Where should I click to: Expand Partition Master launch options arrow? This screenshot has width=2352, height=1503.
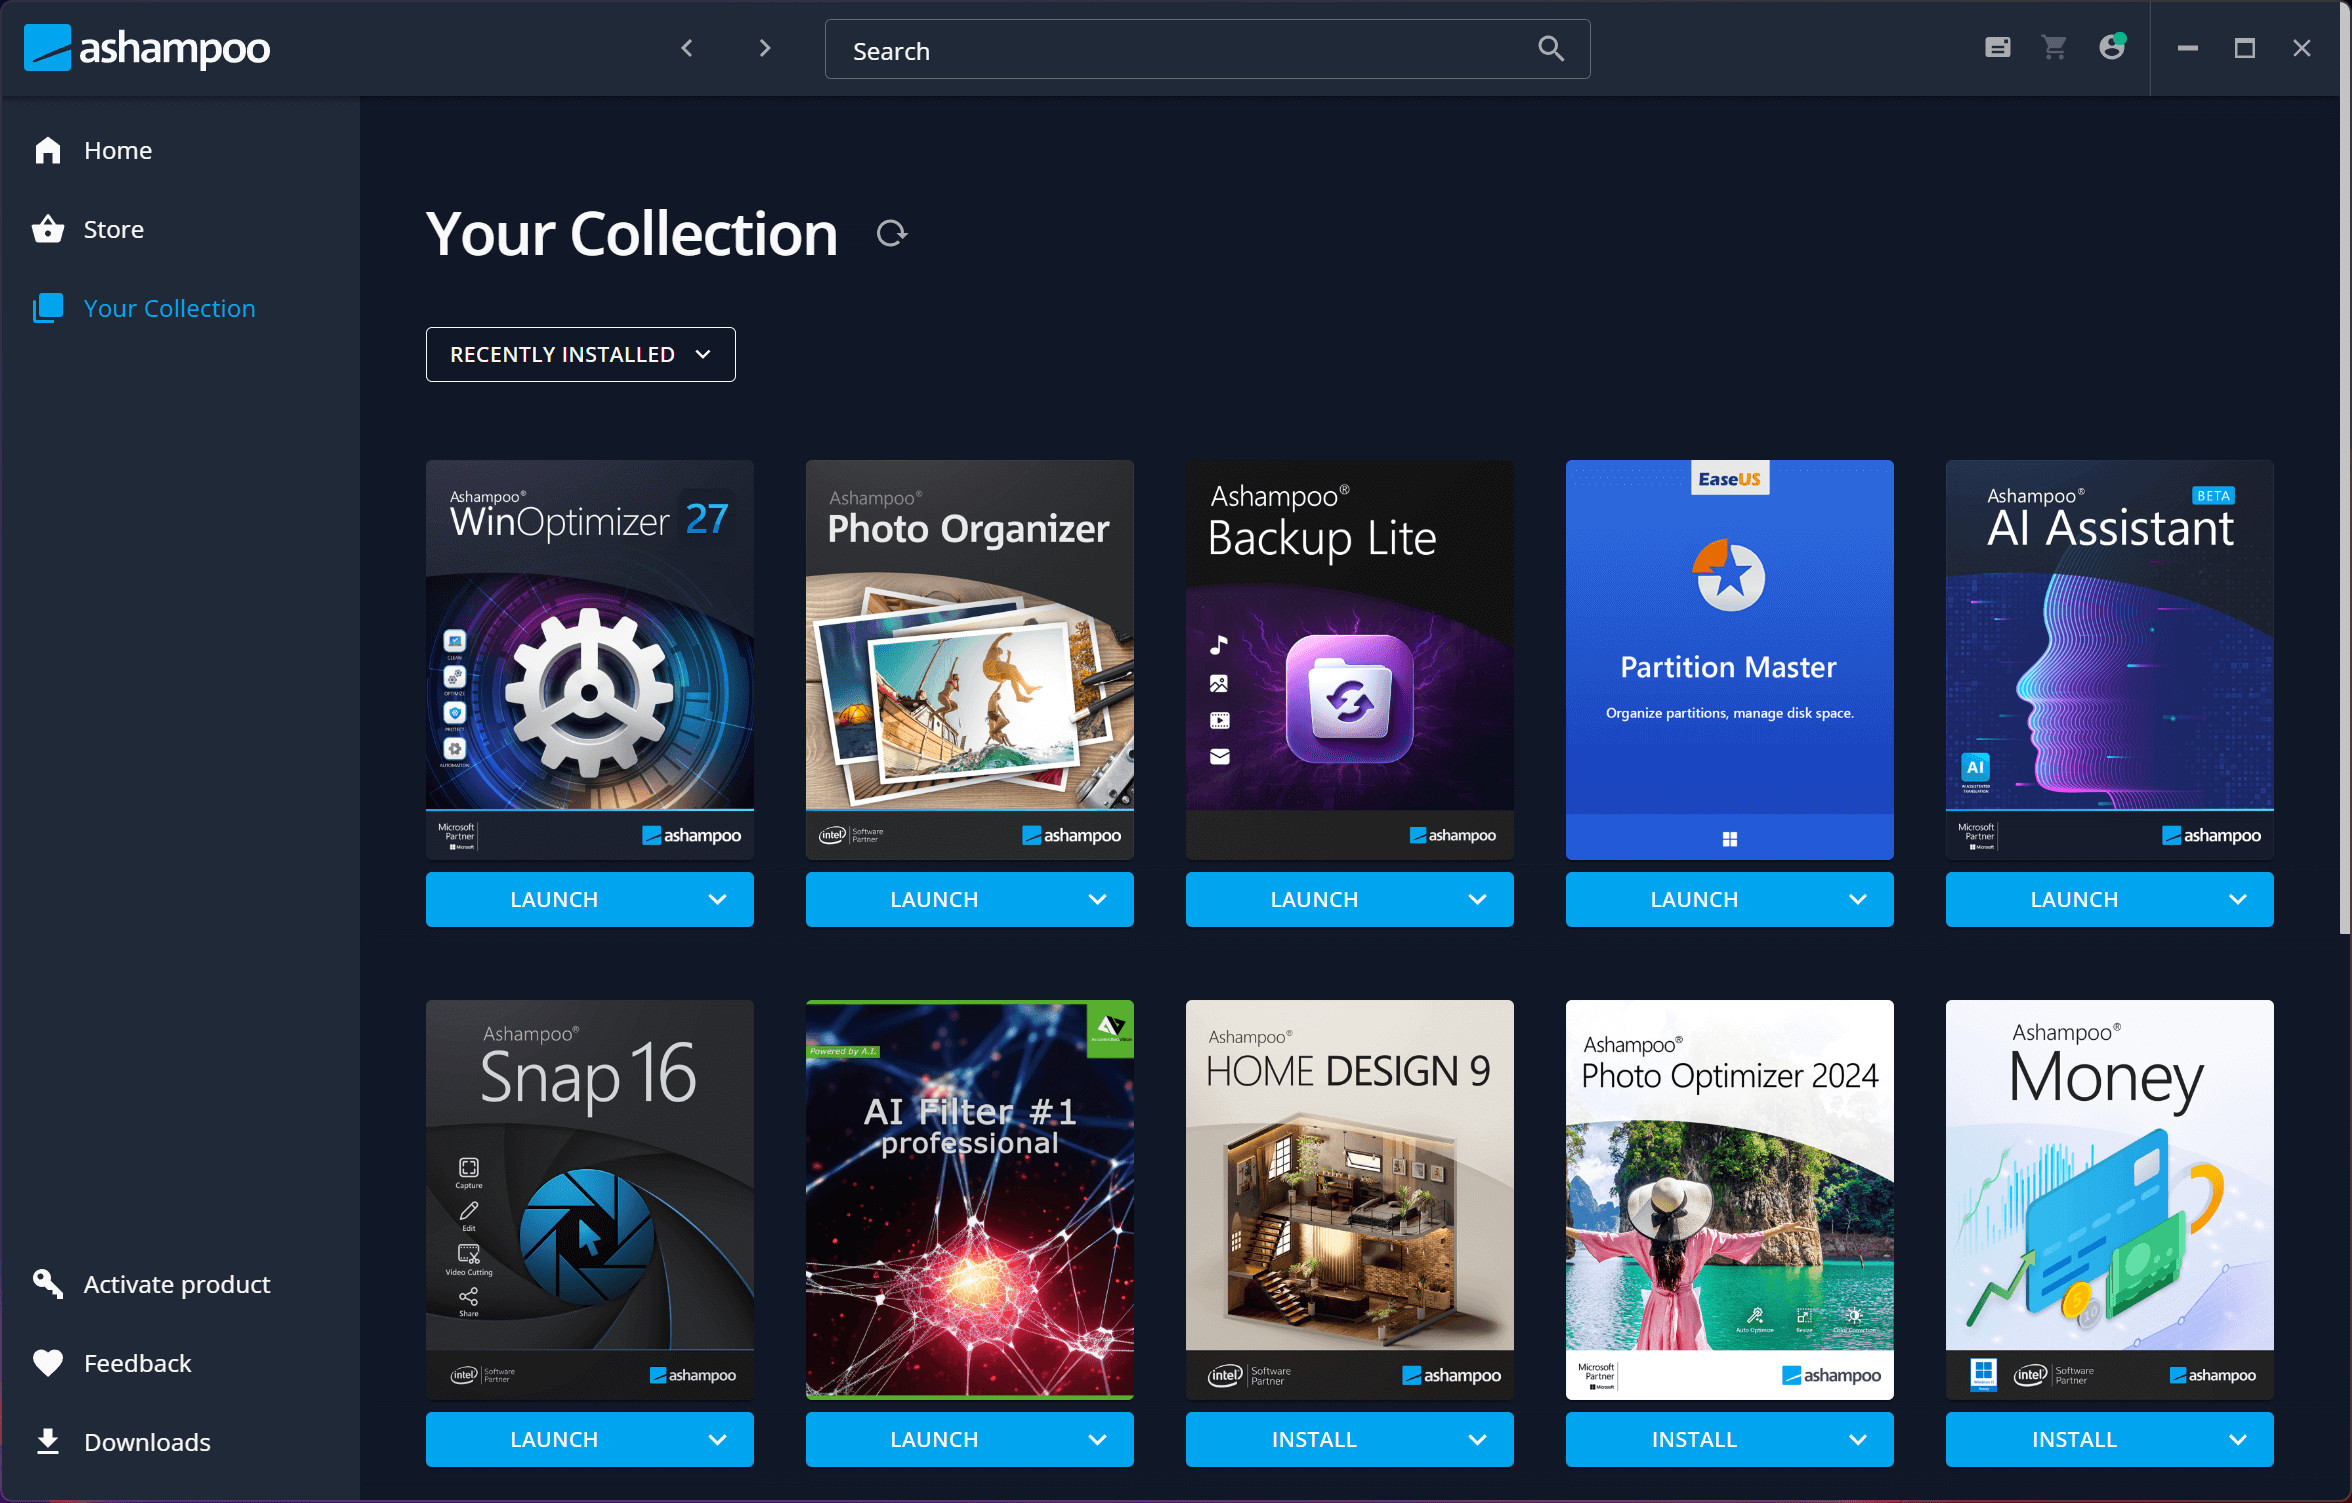[x=1857, y=899]
